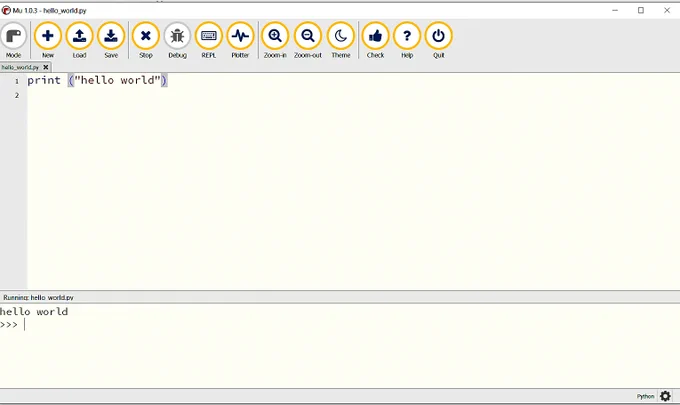Image resolution: width=680 pixels, height=405 pixels.
Task: Open the Mode selector
Action: click(x=13, y=40)
